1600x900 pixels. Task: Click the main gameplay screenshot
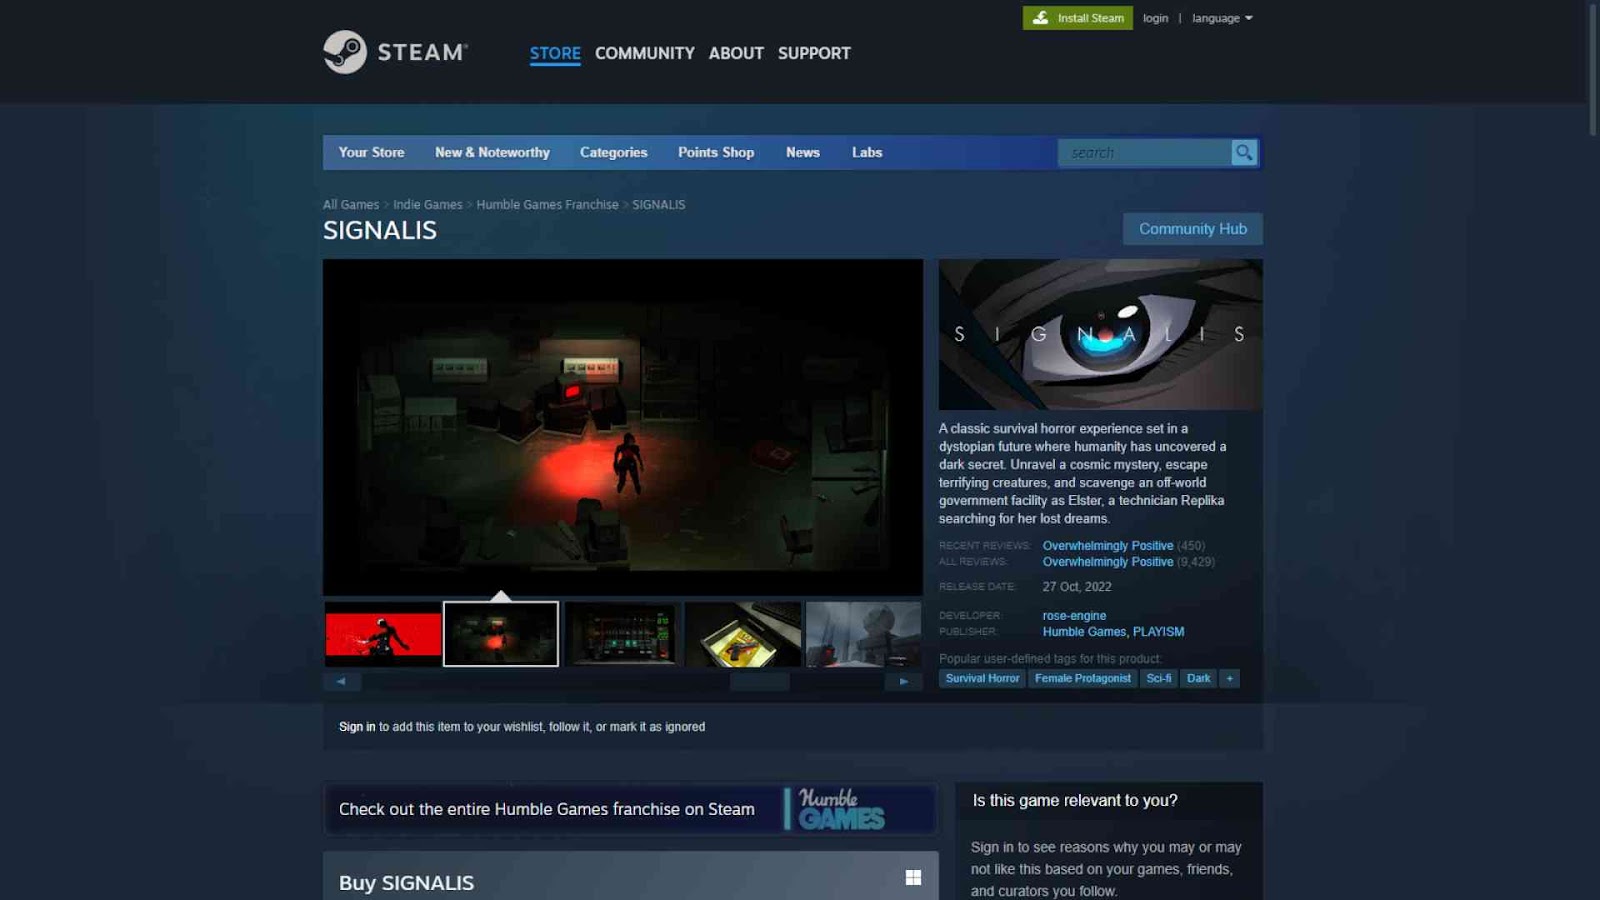tap(623, 427)
